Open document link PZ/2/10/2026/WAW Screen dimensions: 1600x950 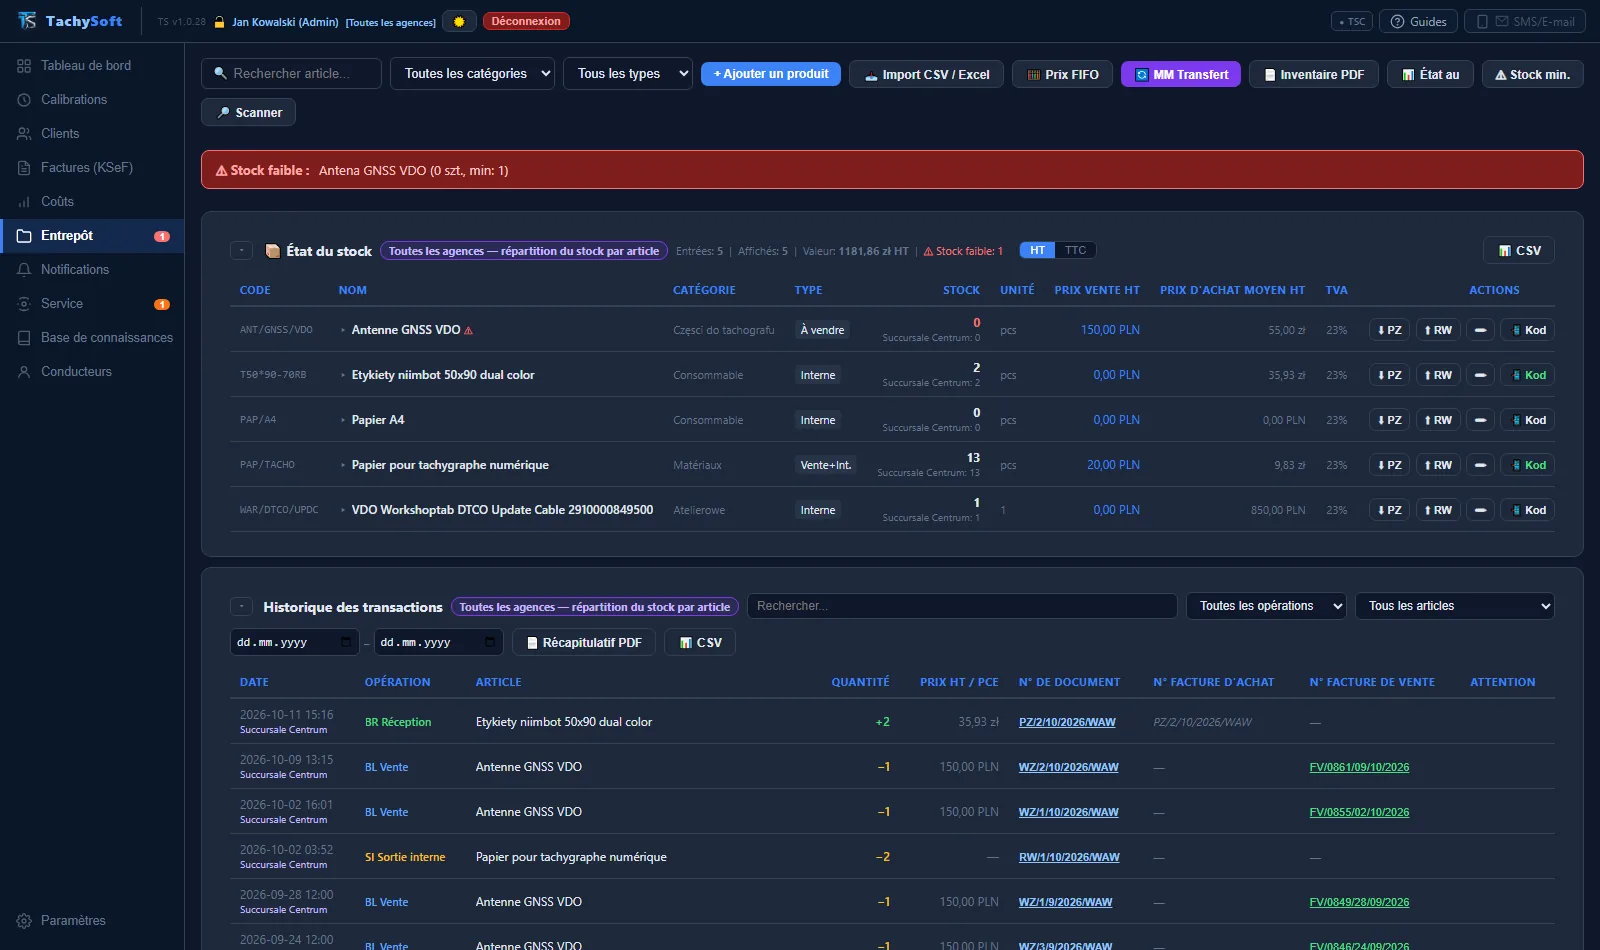coord(1067,722)
